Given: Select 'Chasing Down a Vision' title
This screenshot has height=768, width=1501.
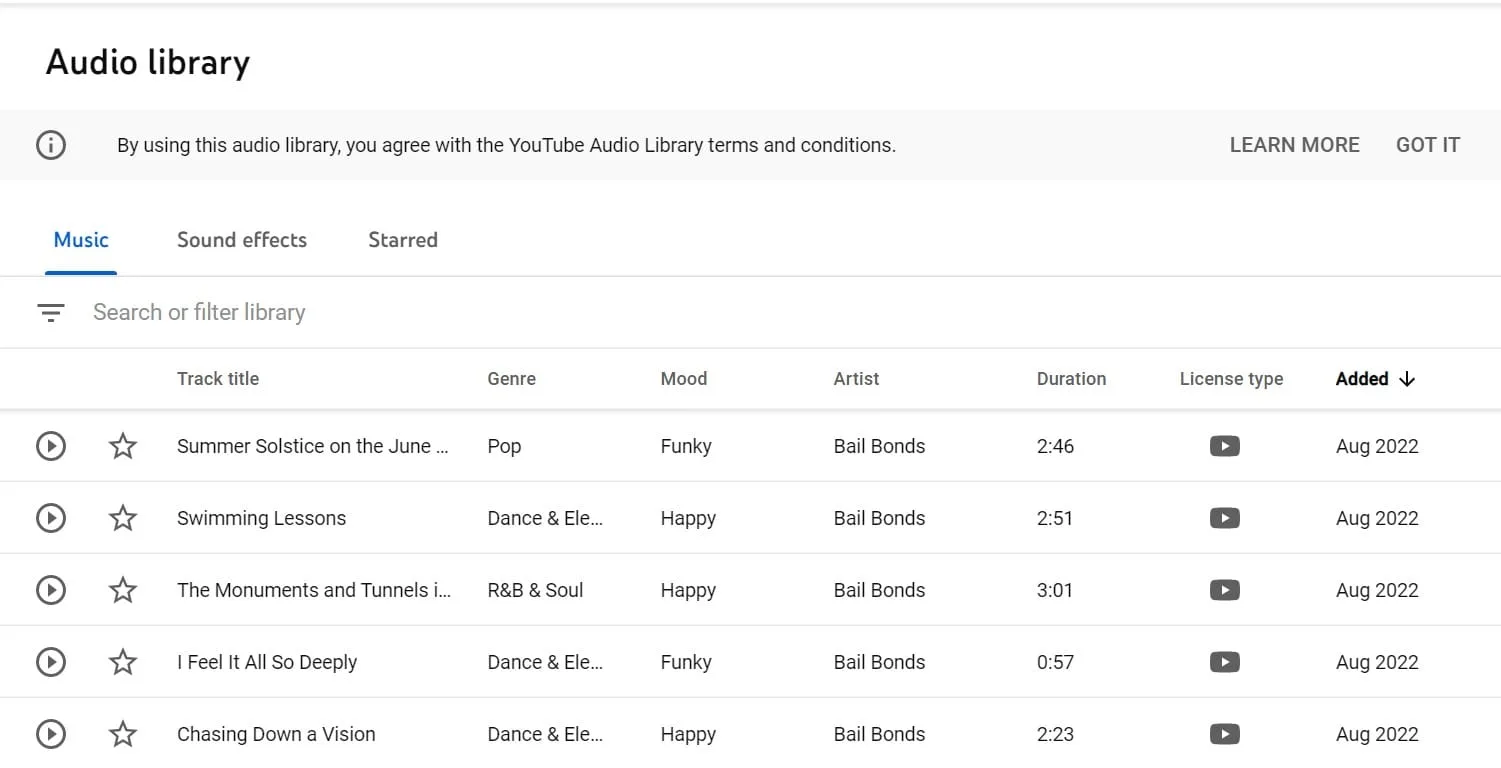Looking at the screenshot, I should (x=277, y=734).
